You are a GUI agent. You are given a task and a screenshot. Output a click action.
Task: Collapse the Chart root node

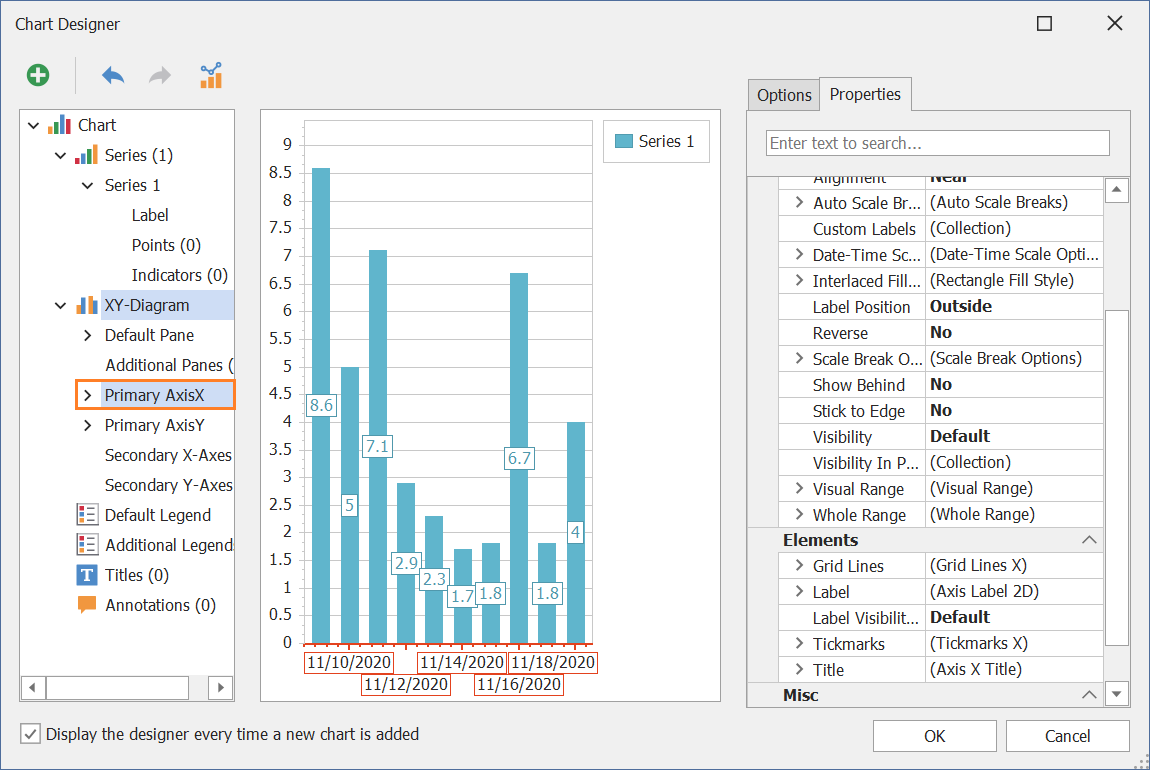pyautogui.click(x=33, y=125)
